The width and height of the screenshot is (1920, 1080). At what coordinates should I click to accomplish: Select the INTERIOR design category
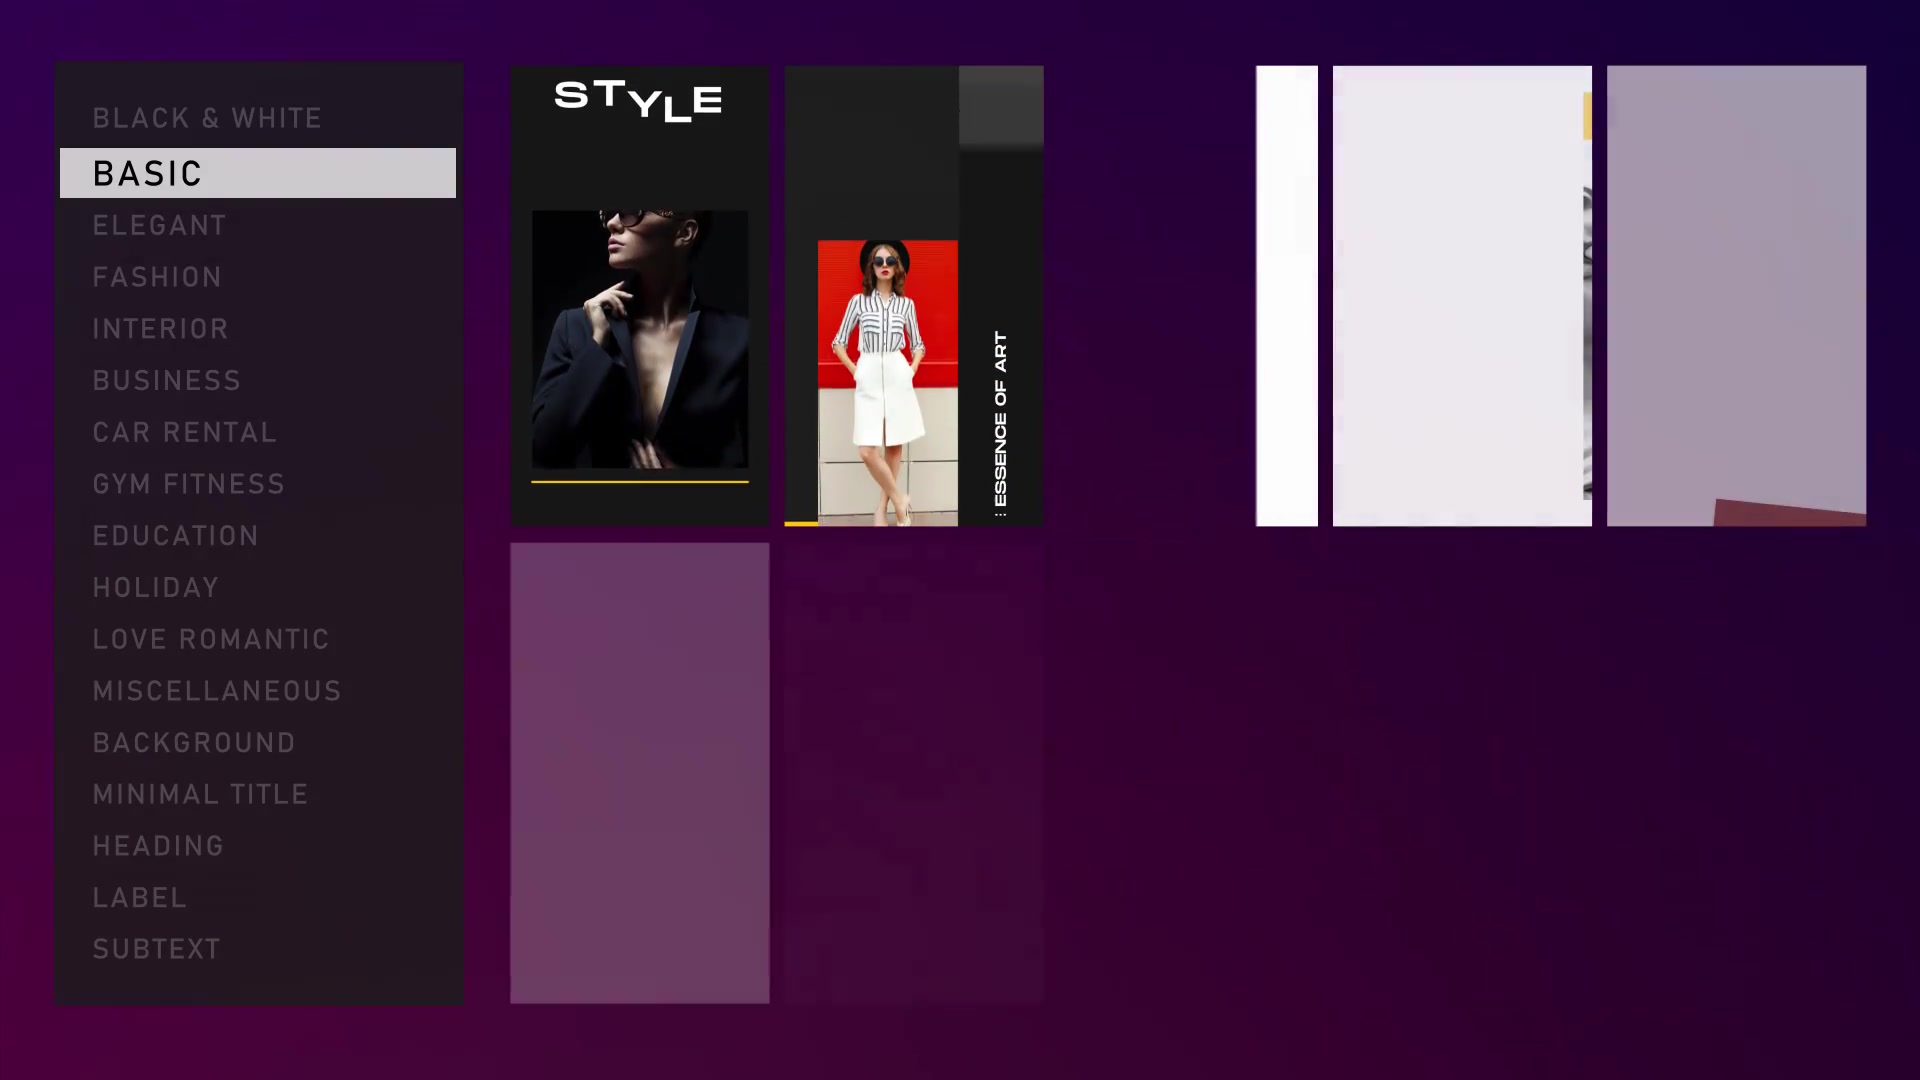(161, 328)
